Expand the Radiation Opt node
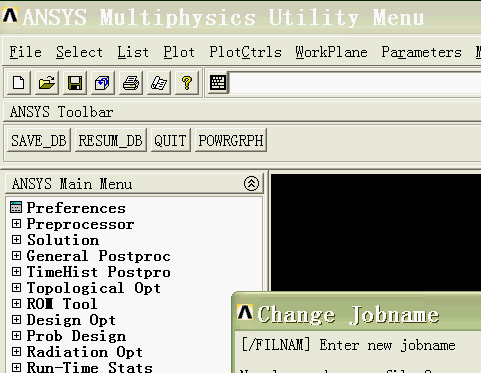481x373 pixels. 16,351
